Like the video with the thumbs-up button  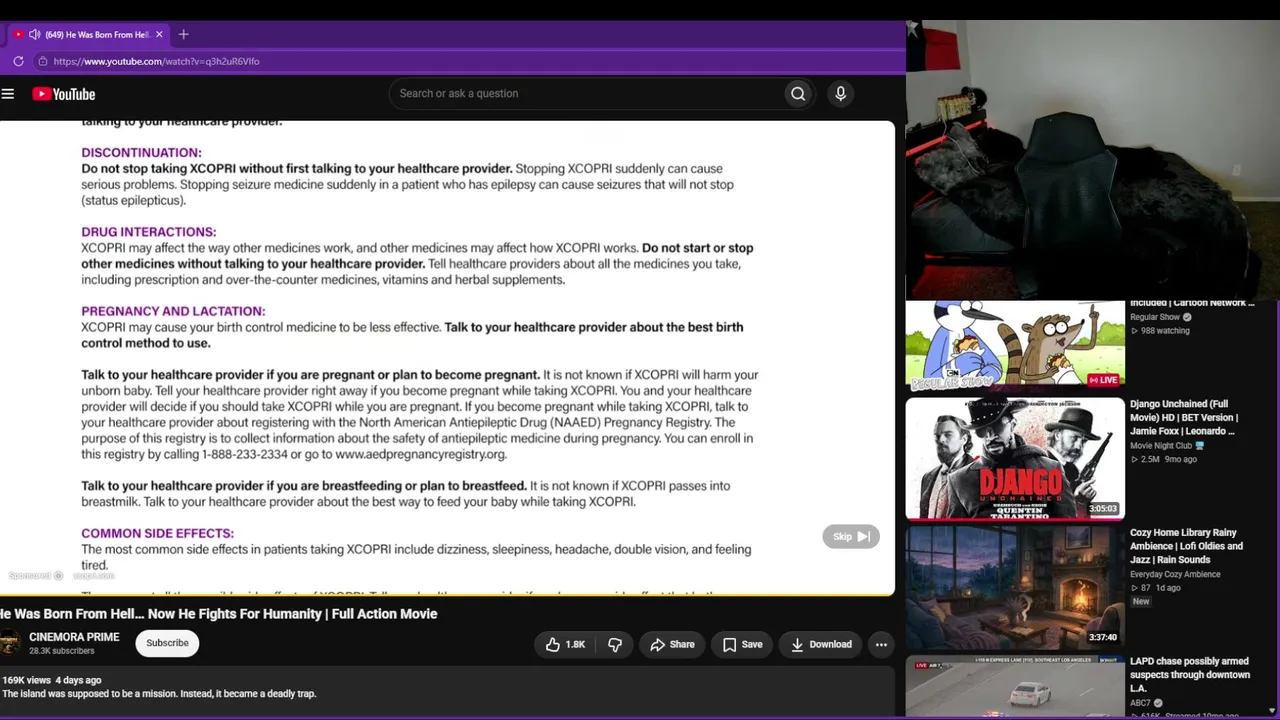tap(565, 645)
